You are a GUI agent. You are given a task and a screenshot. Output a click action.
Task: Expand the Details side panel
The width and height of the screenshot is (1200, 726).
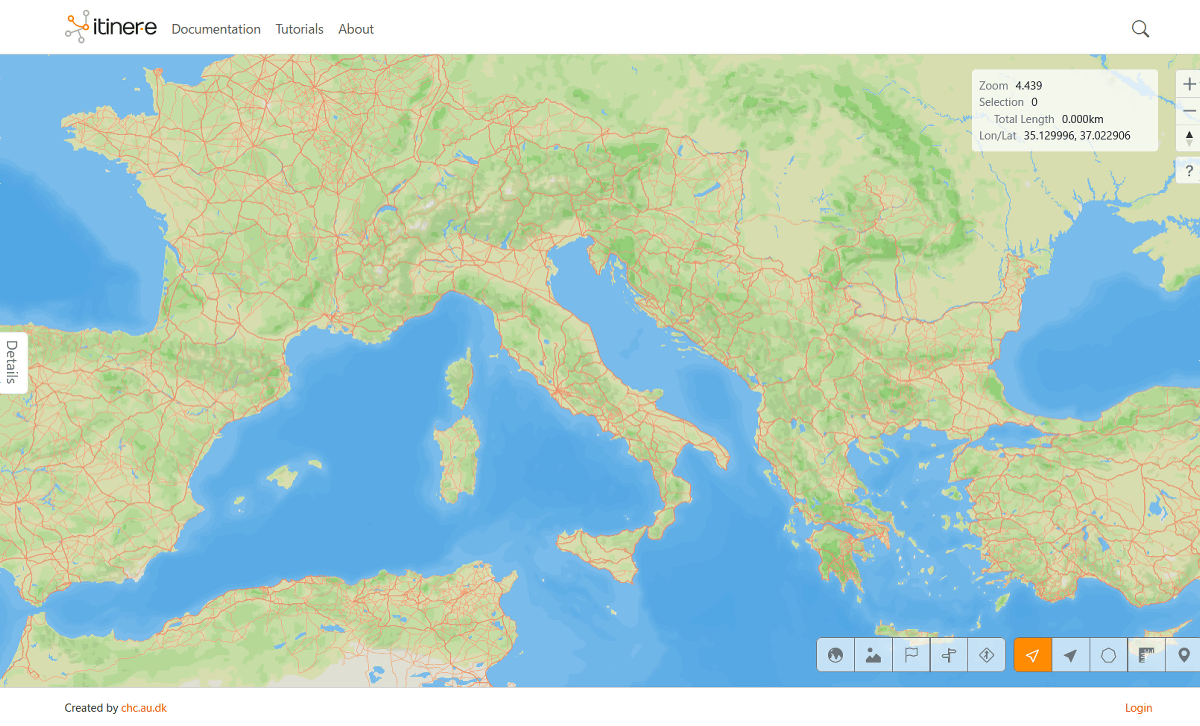12,362
